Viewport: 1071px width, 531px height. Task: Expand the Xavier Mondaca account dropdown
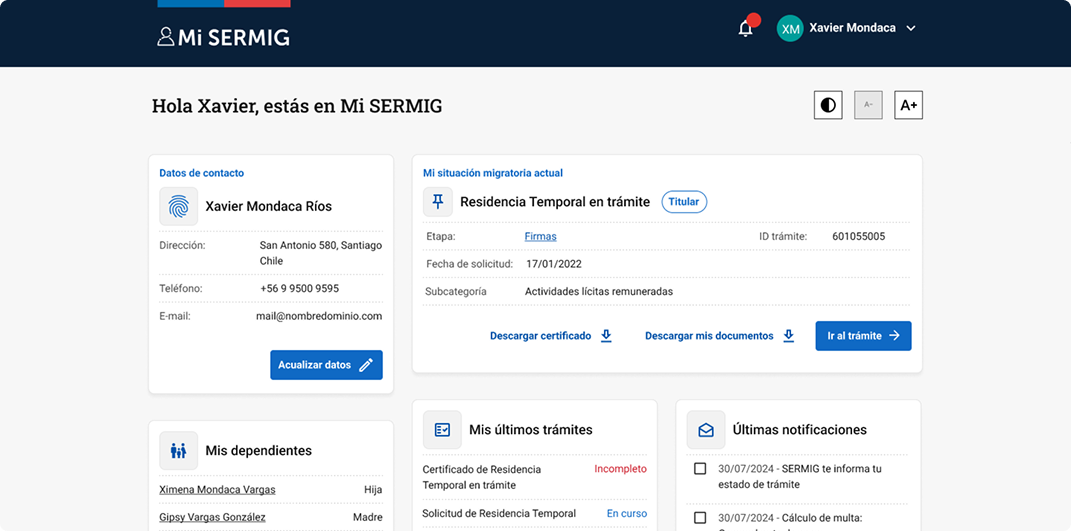coord(910,29)
